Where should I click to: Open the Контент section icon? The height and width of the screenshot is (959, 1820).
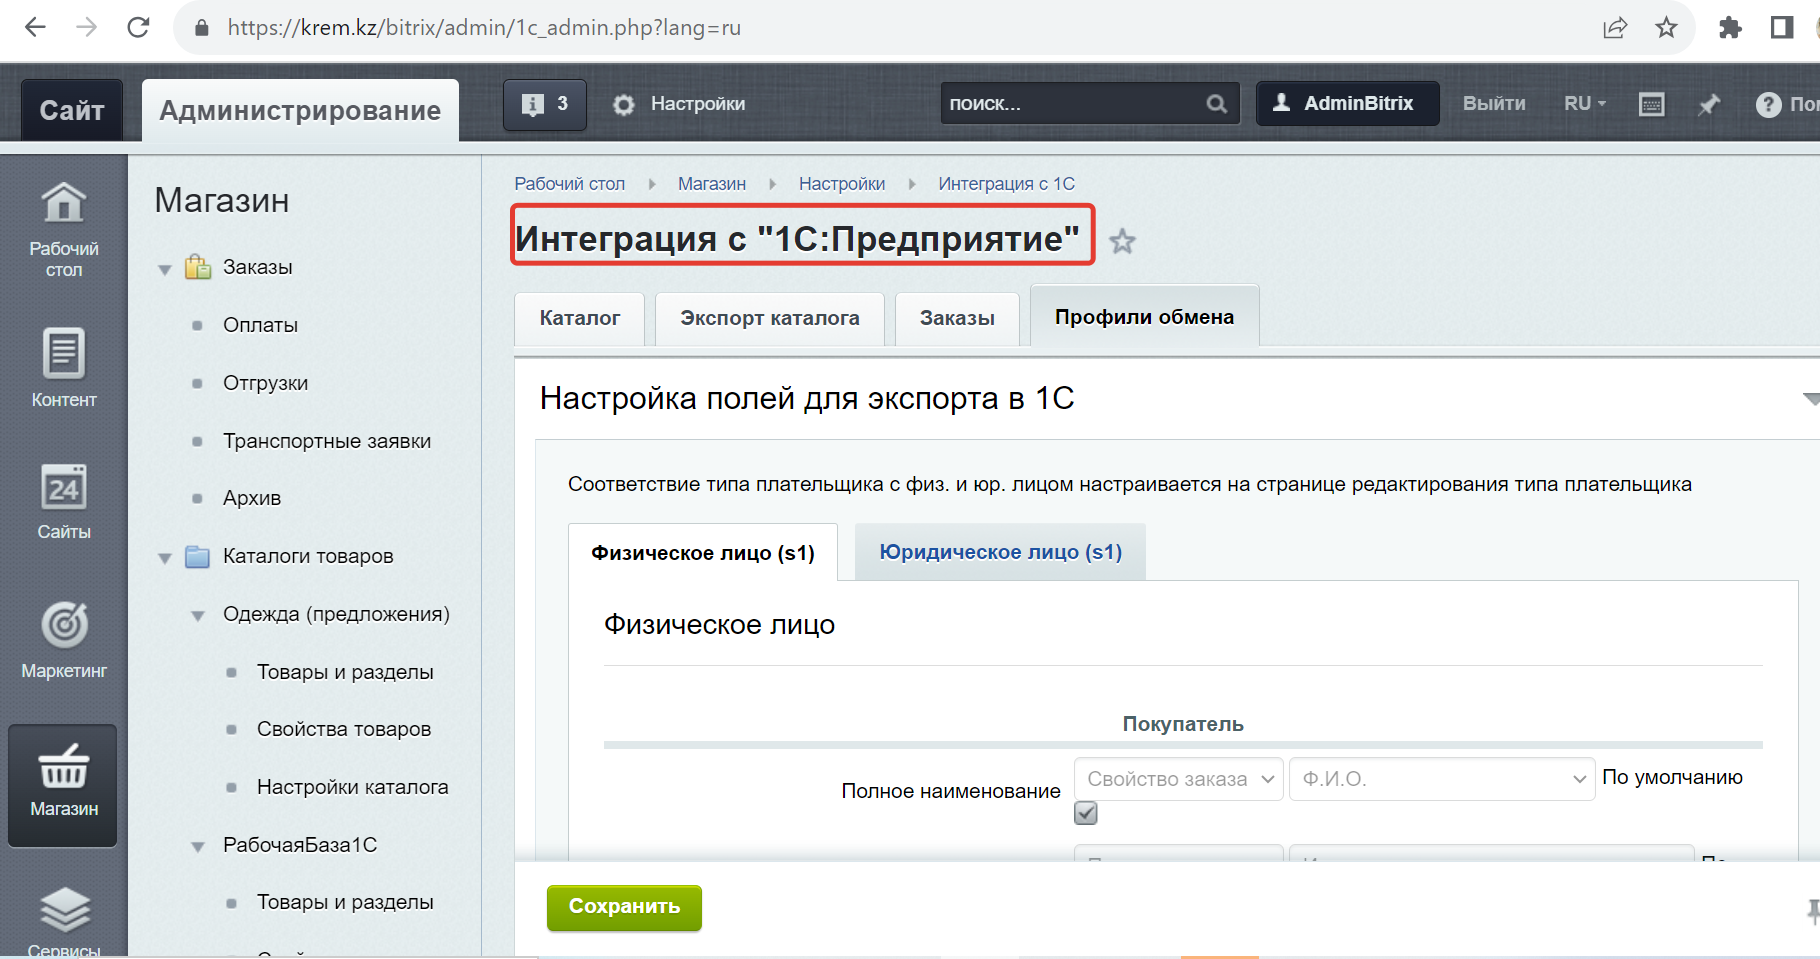[x=64, y=367]
